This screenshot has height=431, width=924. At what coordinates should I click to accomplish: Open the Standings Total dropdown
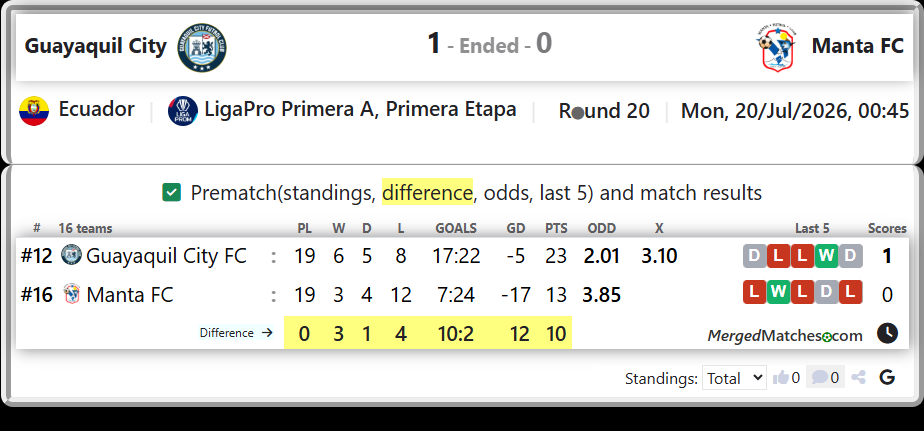click(x=734, y=378)
